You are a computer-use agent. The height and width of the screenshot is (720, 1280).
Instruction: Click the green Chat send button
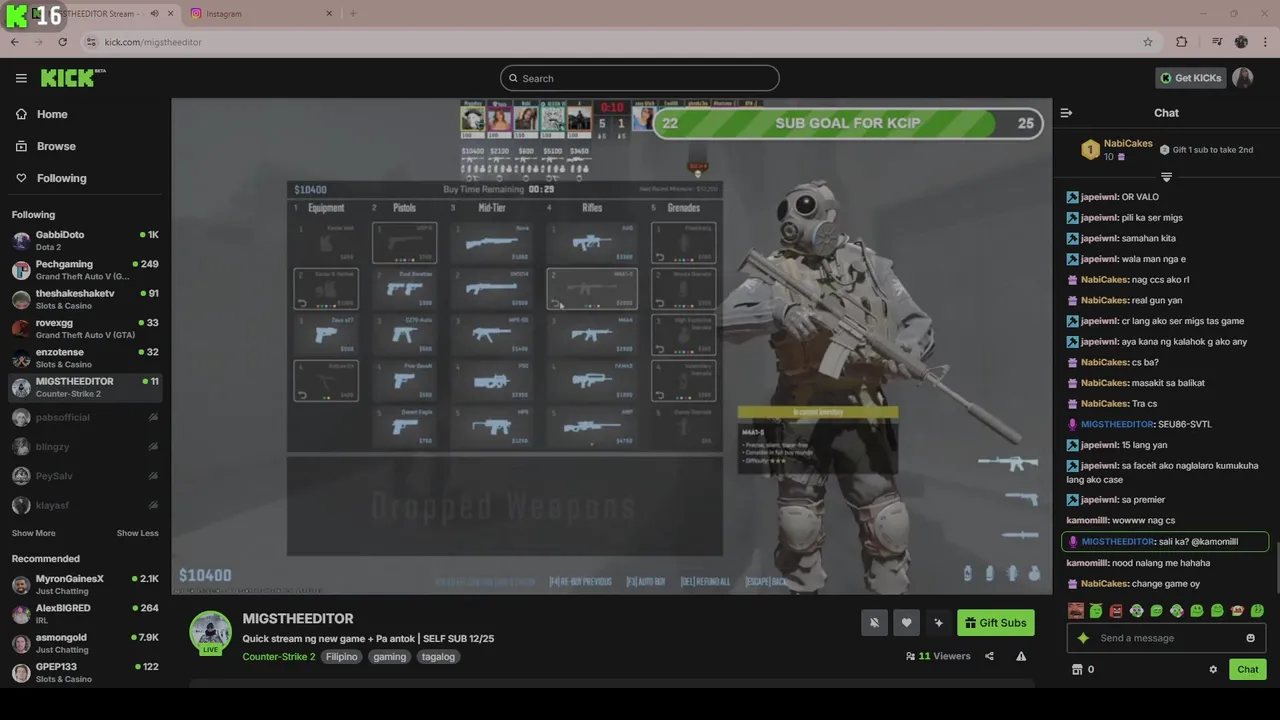pyautogui.click(x=1247, y=669)
